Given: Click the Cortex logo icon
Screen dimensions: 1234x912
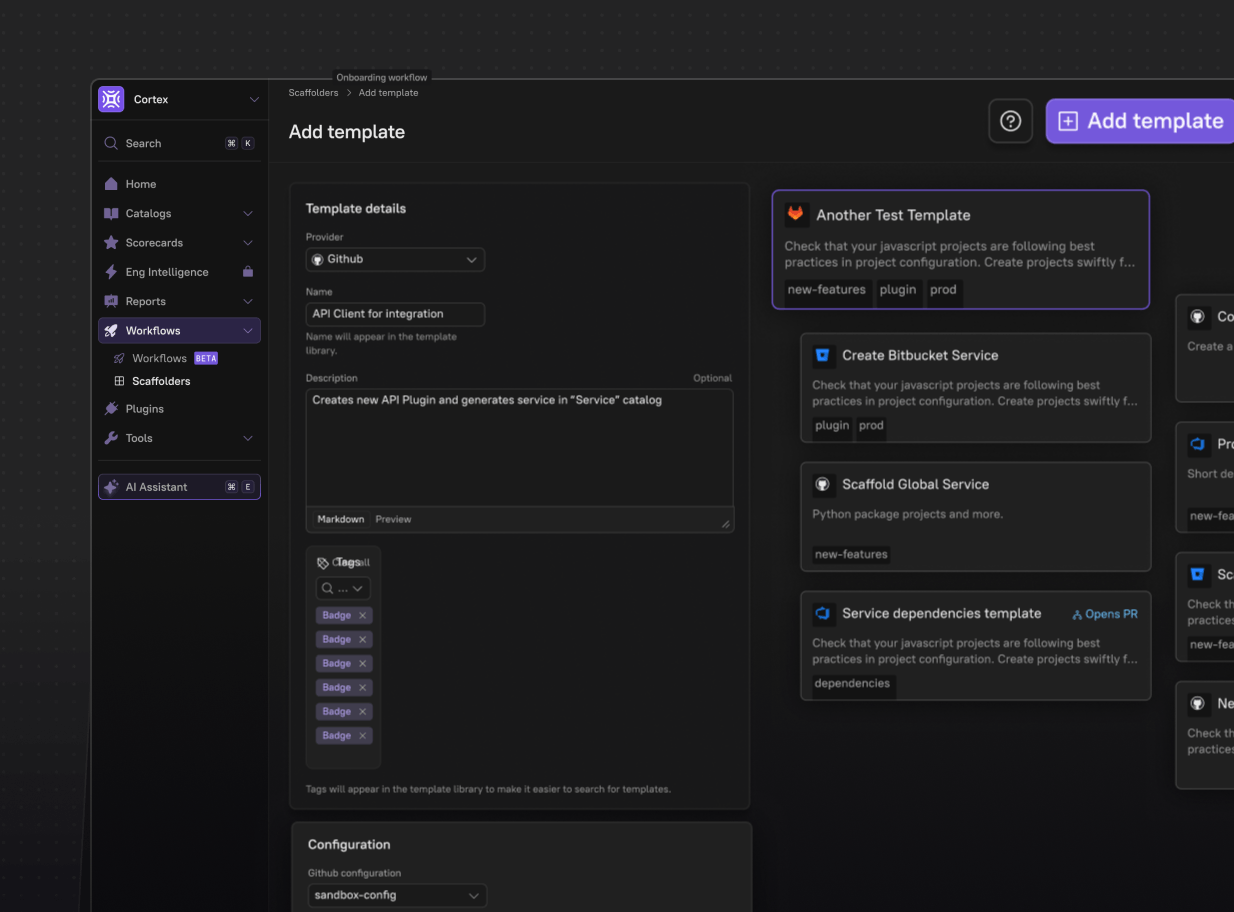Looking at the screenshot, I should pos(111,99).
